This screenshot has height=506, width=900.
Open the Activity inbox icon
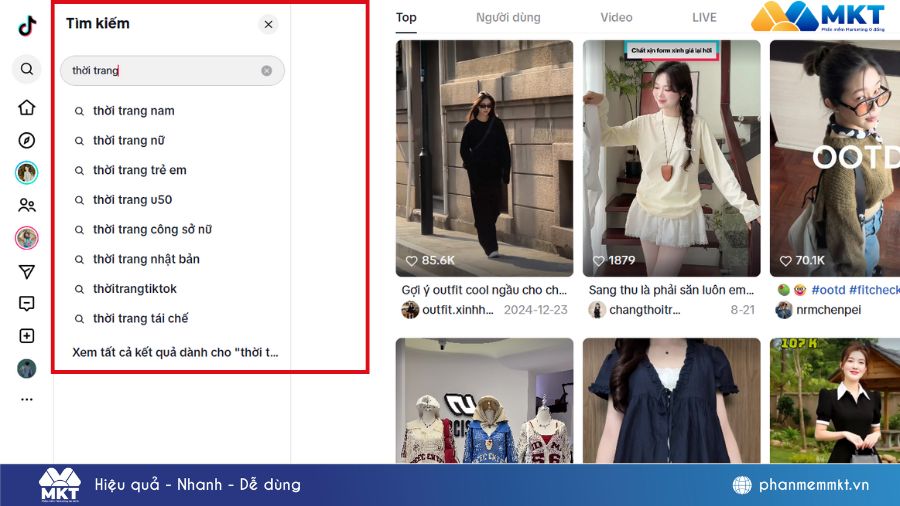coord(27,304)
